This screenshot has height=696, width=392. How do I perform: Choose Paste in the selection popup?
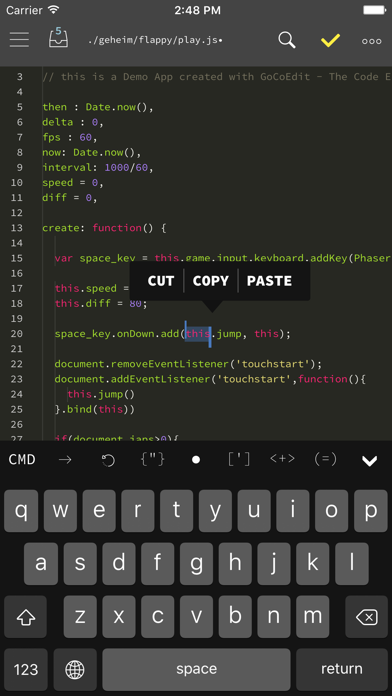pos(269,281)
